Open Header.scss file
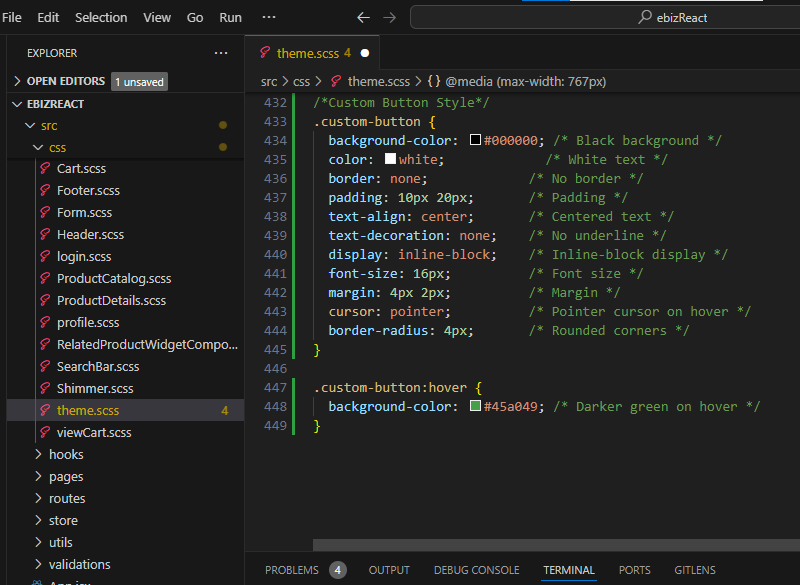Viewport: 800px width, 585px height. tap(90, 234)
